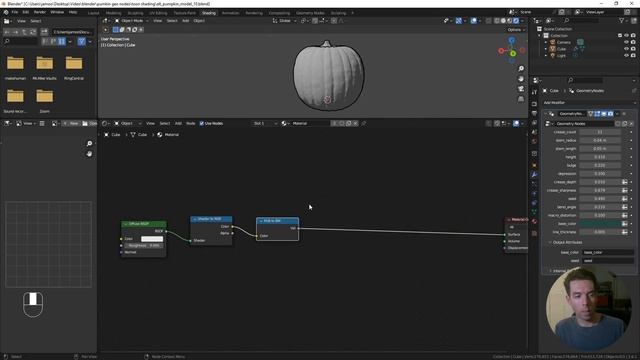Open the Scene properties tab icon
The width and height of the screenshot is (640, 360).
pyautogui.click(x=534, y=132)
